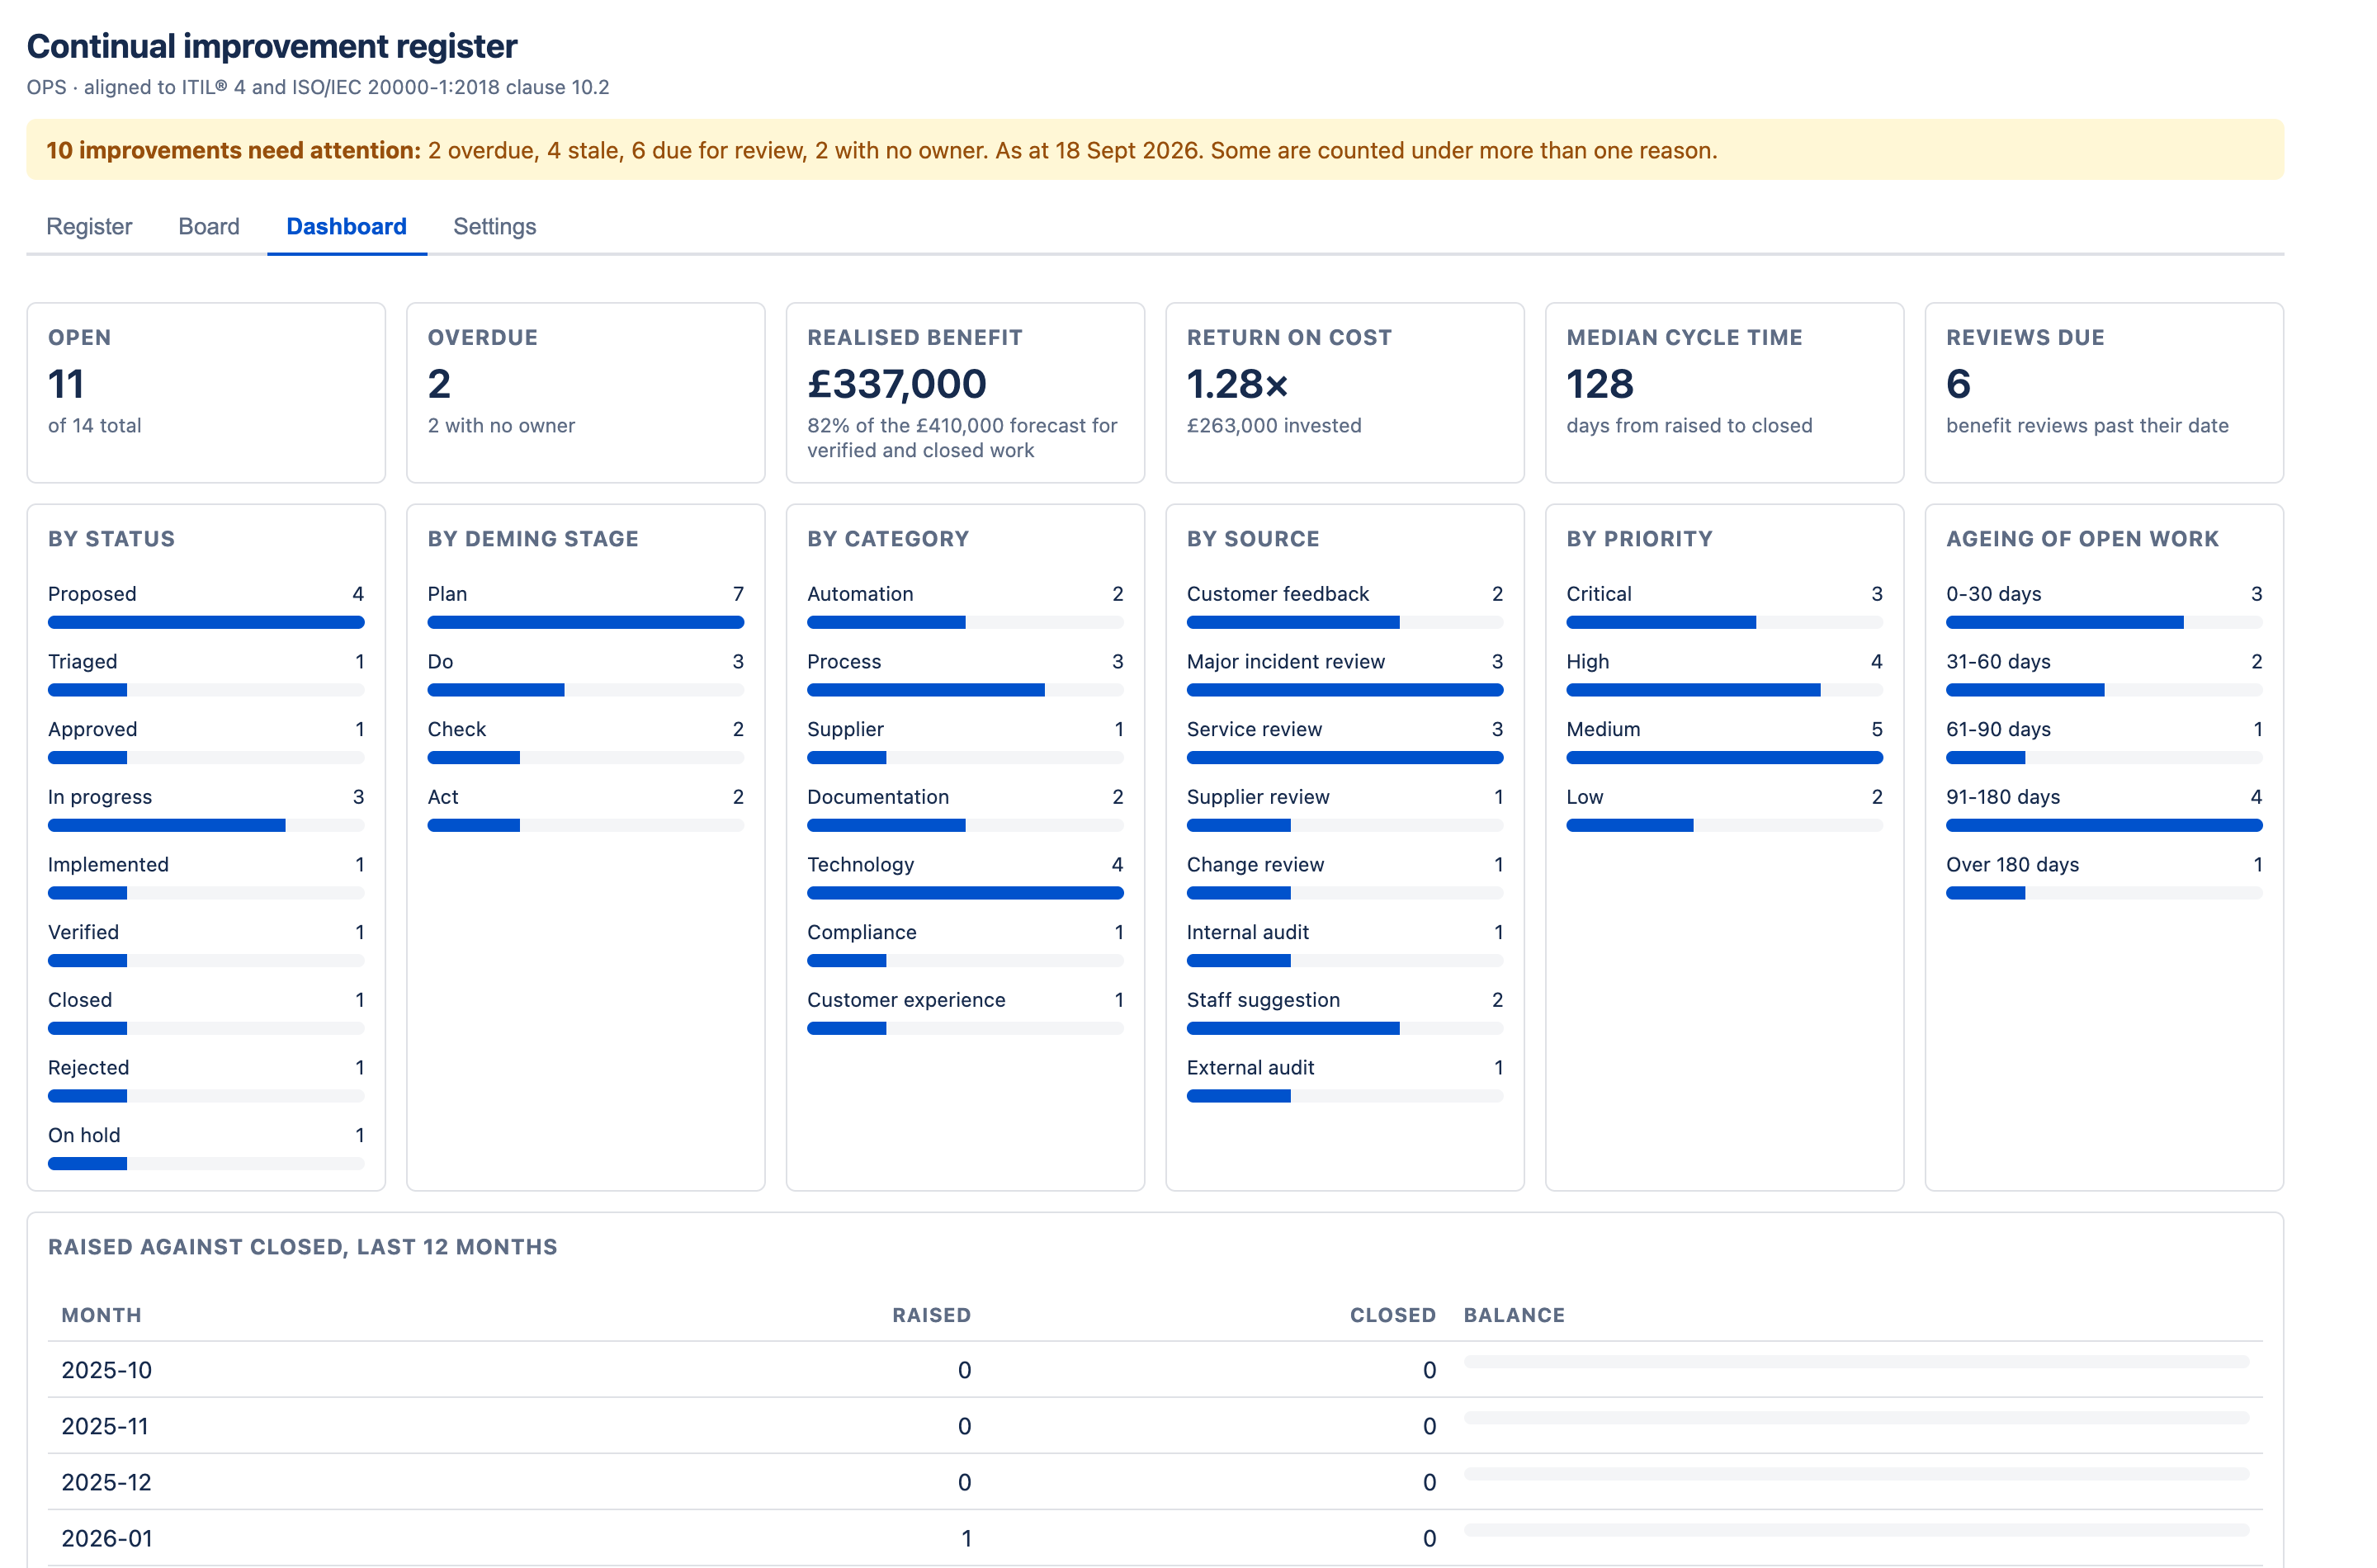
Task: Click the Over 180 days ageing row
Action: (x=2103, y=876)
